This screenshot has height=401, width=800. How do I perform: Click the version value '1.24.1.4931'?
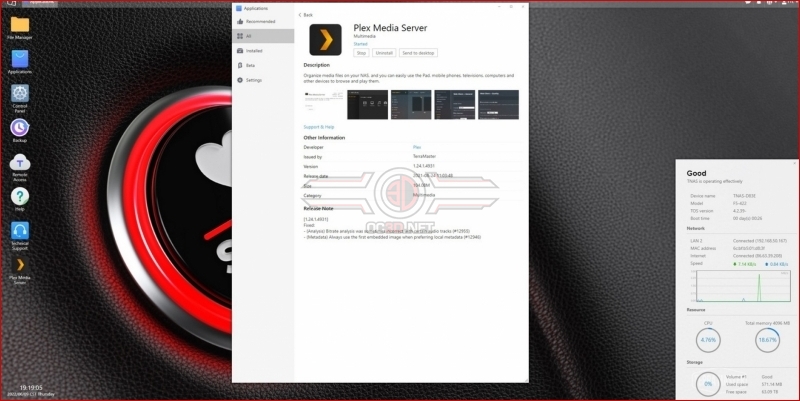tap(424, 166)
